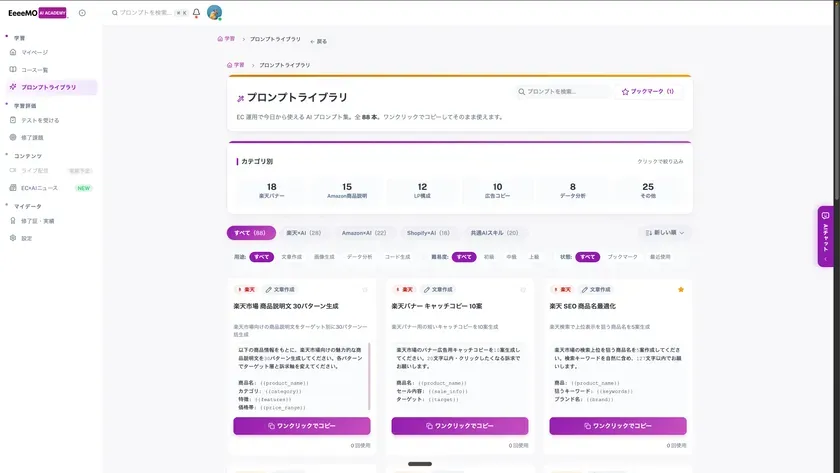Open the ブックマーク (1) list
The width and height of the screenshot is (840, 473).
point(648,92)
